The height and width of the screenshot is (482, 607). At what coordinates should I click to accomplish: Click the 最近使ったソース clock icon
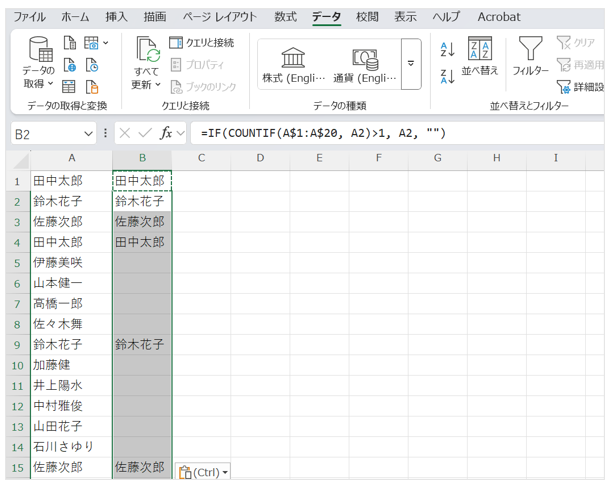(92, 65)
